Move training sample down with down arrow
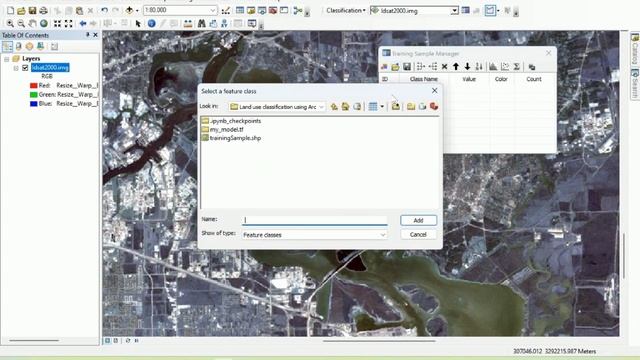The width and height of the screenshot is (640, 360). point(467,67)
